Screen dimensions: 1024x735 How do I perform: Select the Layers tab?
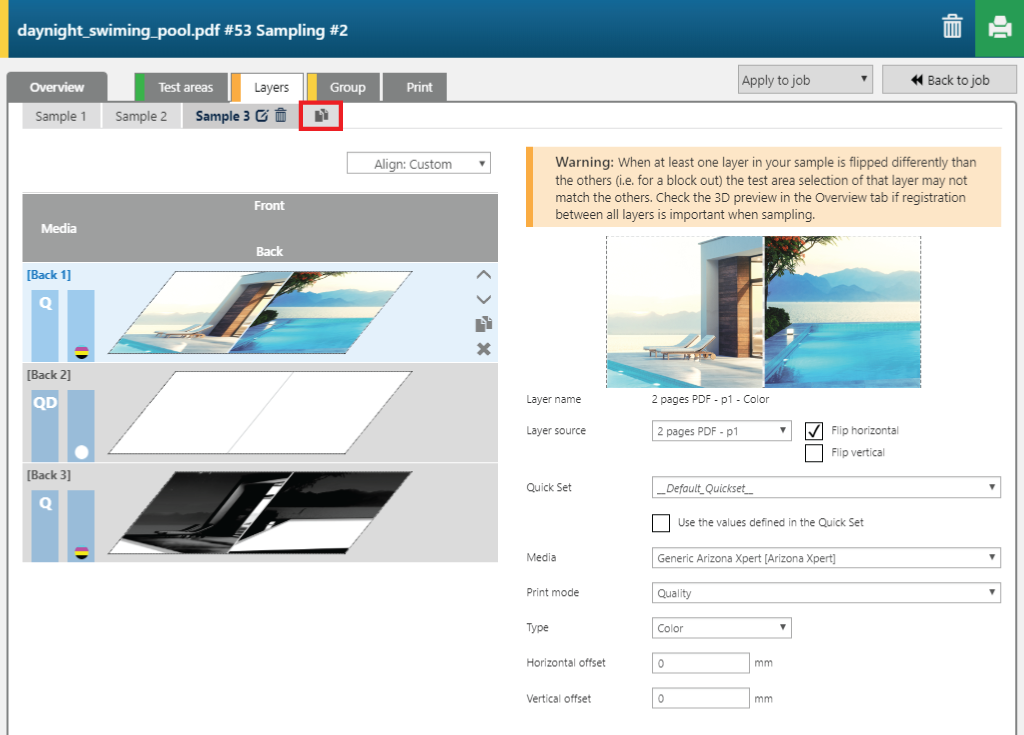point(267,87)
